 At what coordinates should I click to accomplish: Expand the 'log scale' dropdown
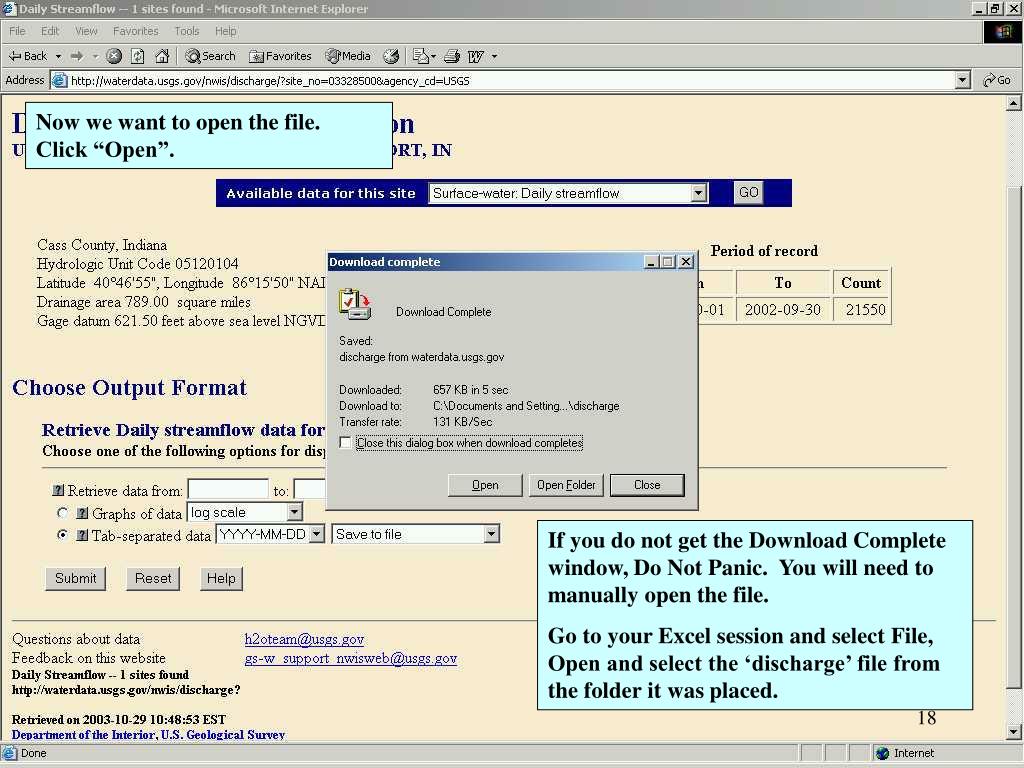tap(295, 512)
